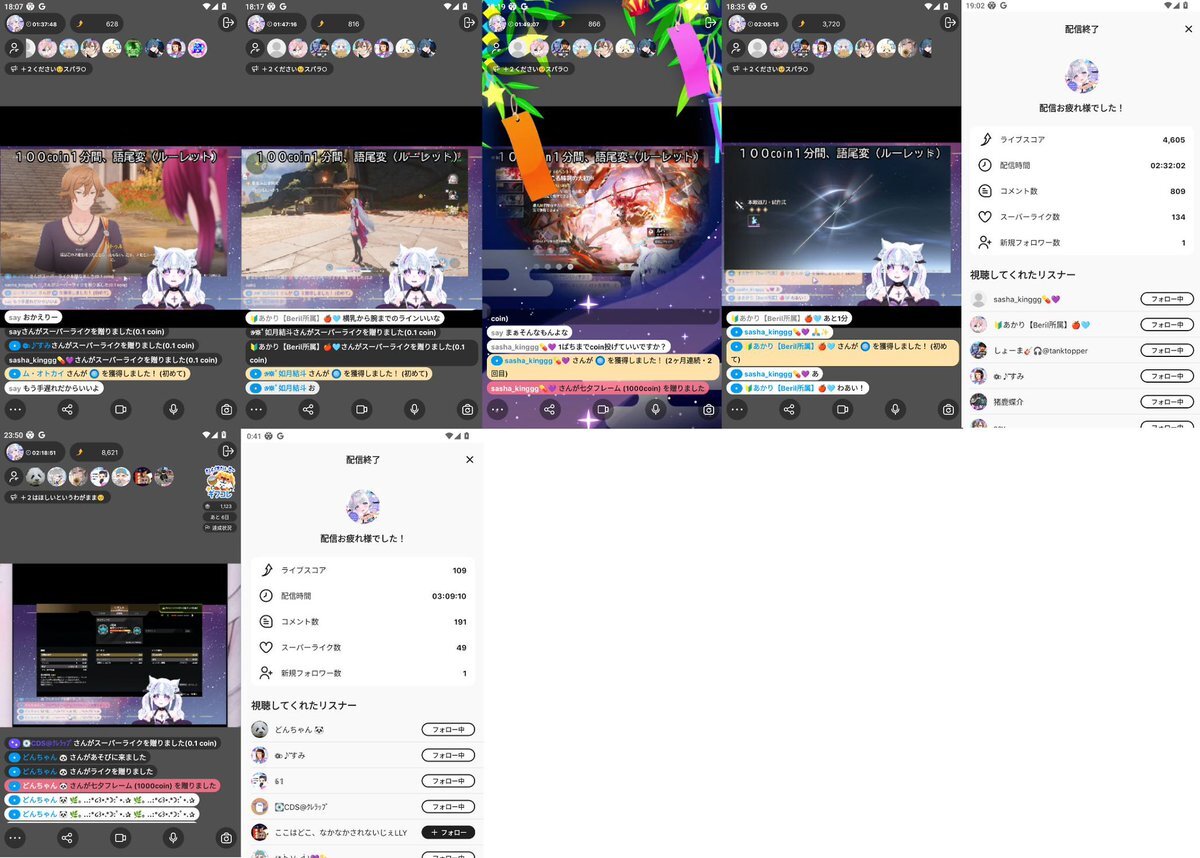Select the live score value 4,605
This screenshot has height=858, width=1200.
point(1174,140)
